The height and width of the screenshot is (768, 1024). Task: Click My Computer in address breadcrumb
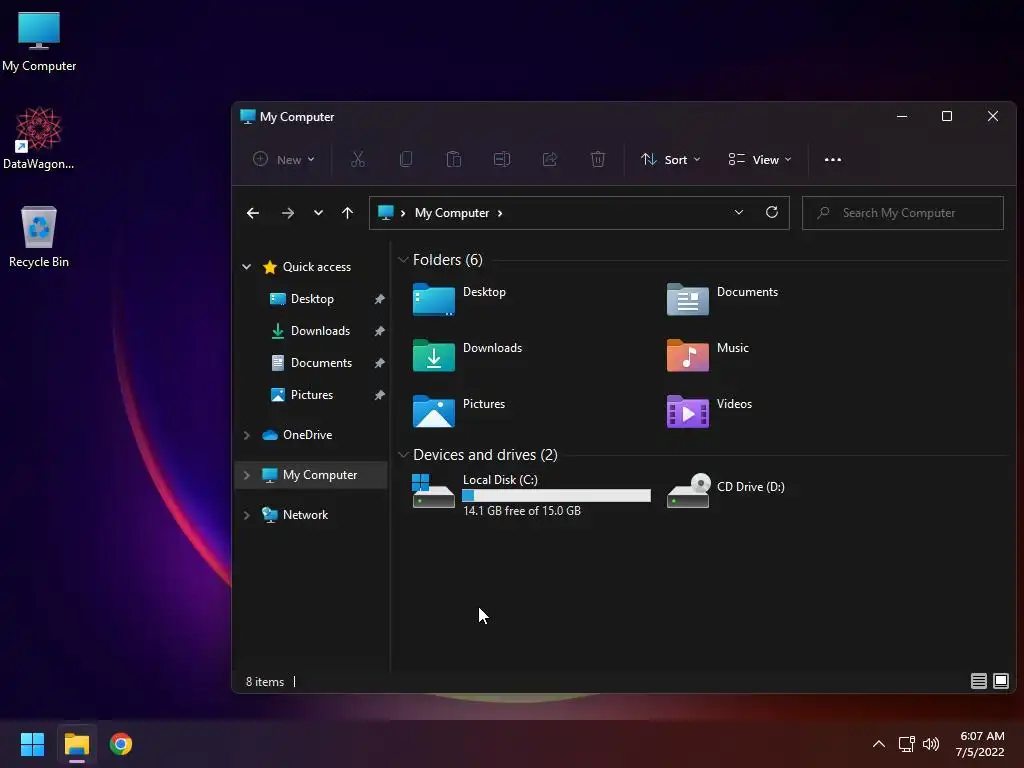452,213
